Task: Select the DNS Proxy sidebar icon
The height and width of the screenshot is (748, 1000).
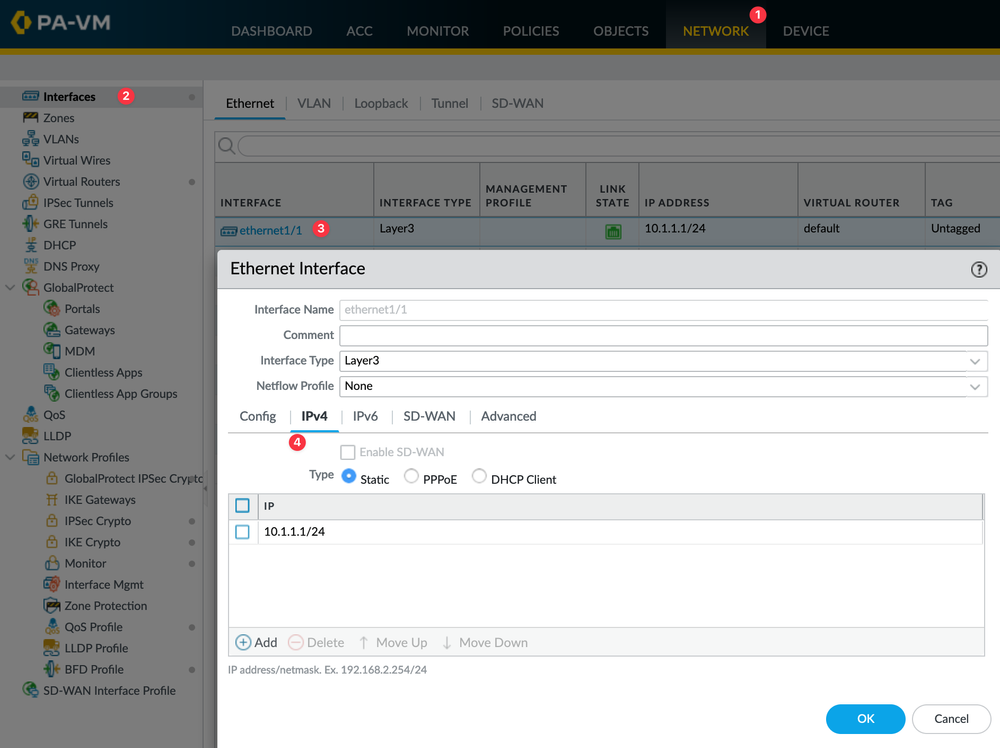Action: coord(30,266)
